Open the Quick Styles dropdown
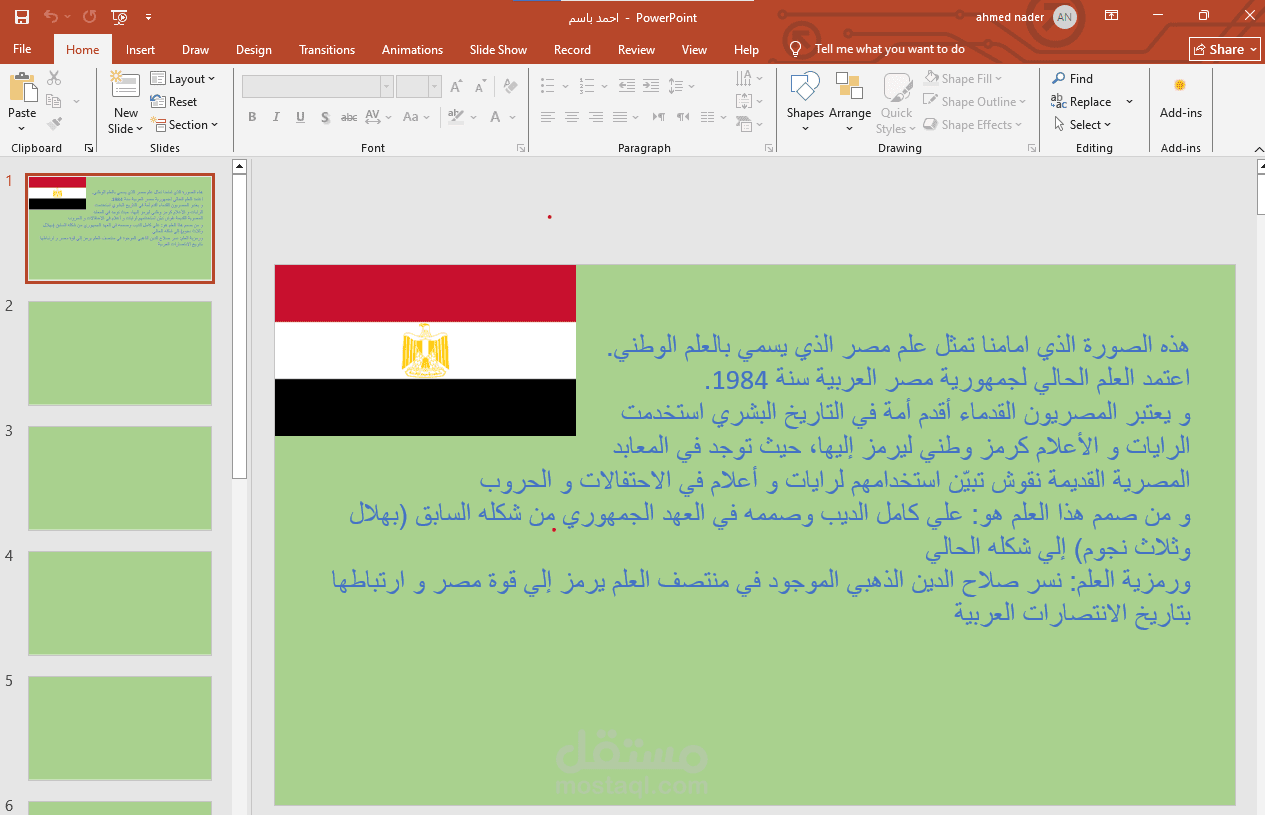 [x=896, y=103]
